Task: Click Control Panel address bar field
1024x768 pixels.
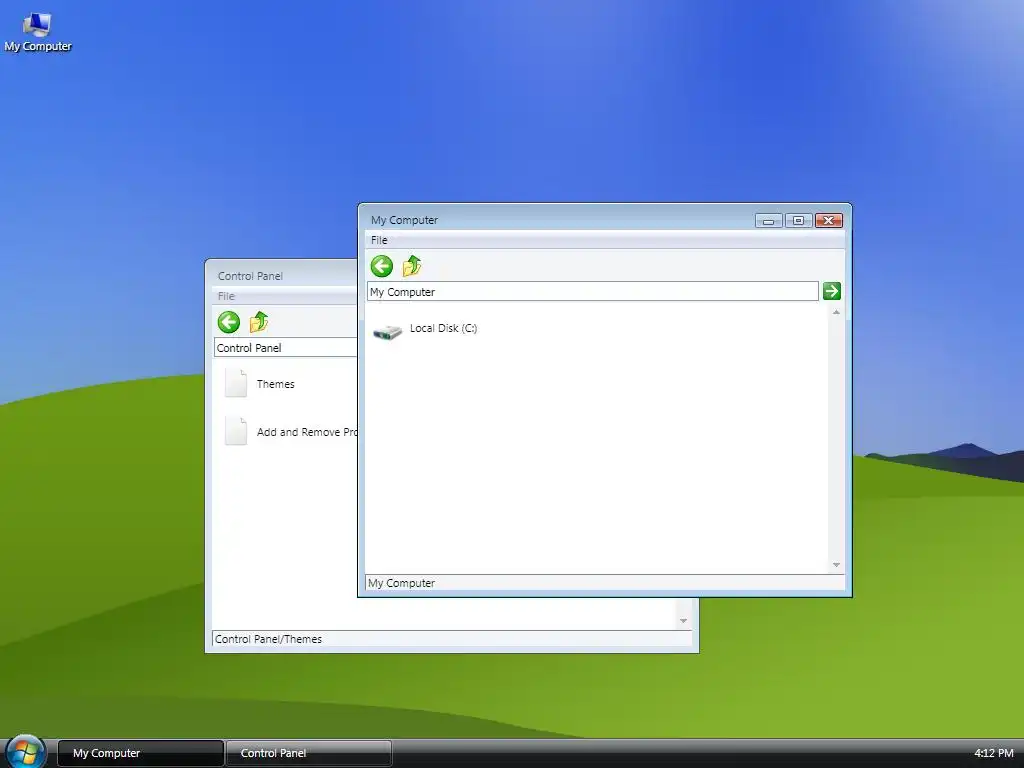Action: click(285, 347)
